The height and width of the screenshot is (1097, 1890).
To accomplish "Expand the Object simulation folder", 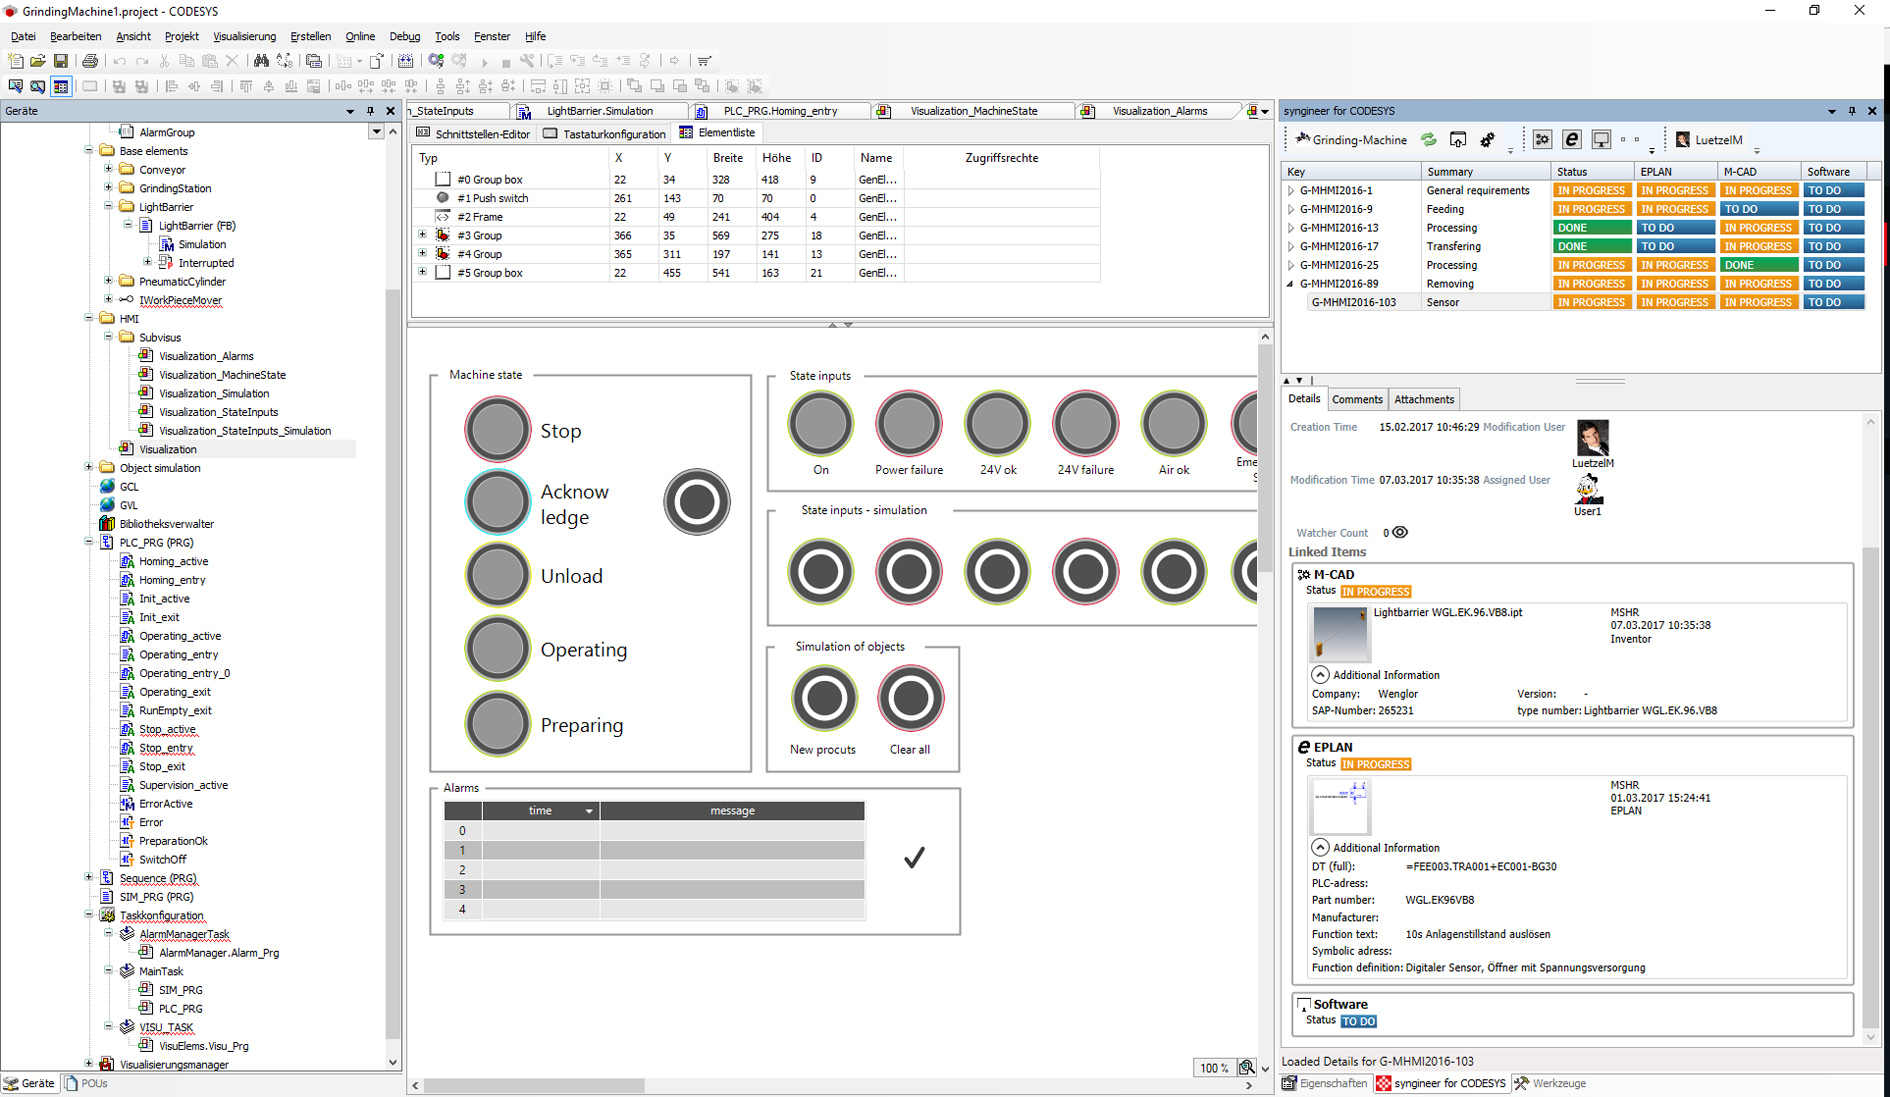I will pyautogui.click(x=89, y=468).
